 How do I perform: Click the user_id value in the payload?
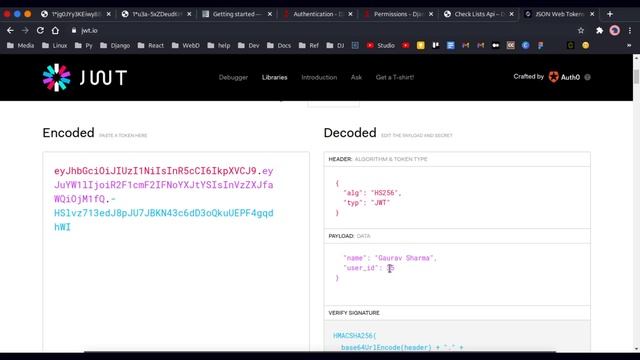[391, 268]
